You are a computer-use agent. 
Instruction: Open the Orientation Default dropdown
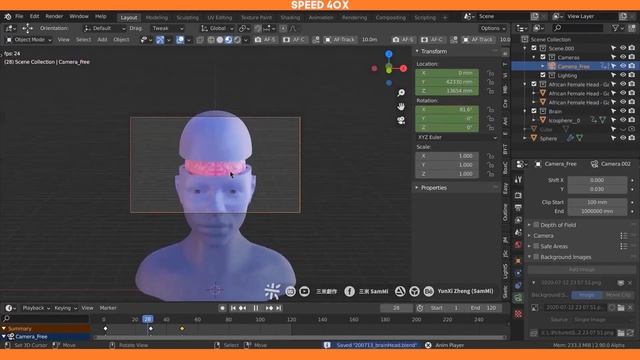tap(104, 29)
